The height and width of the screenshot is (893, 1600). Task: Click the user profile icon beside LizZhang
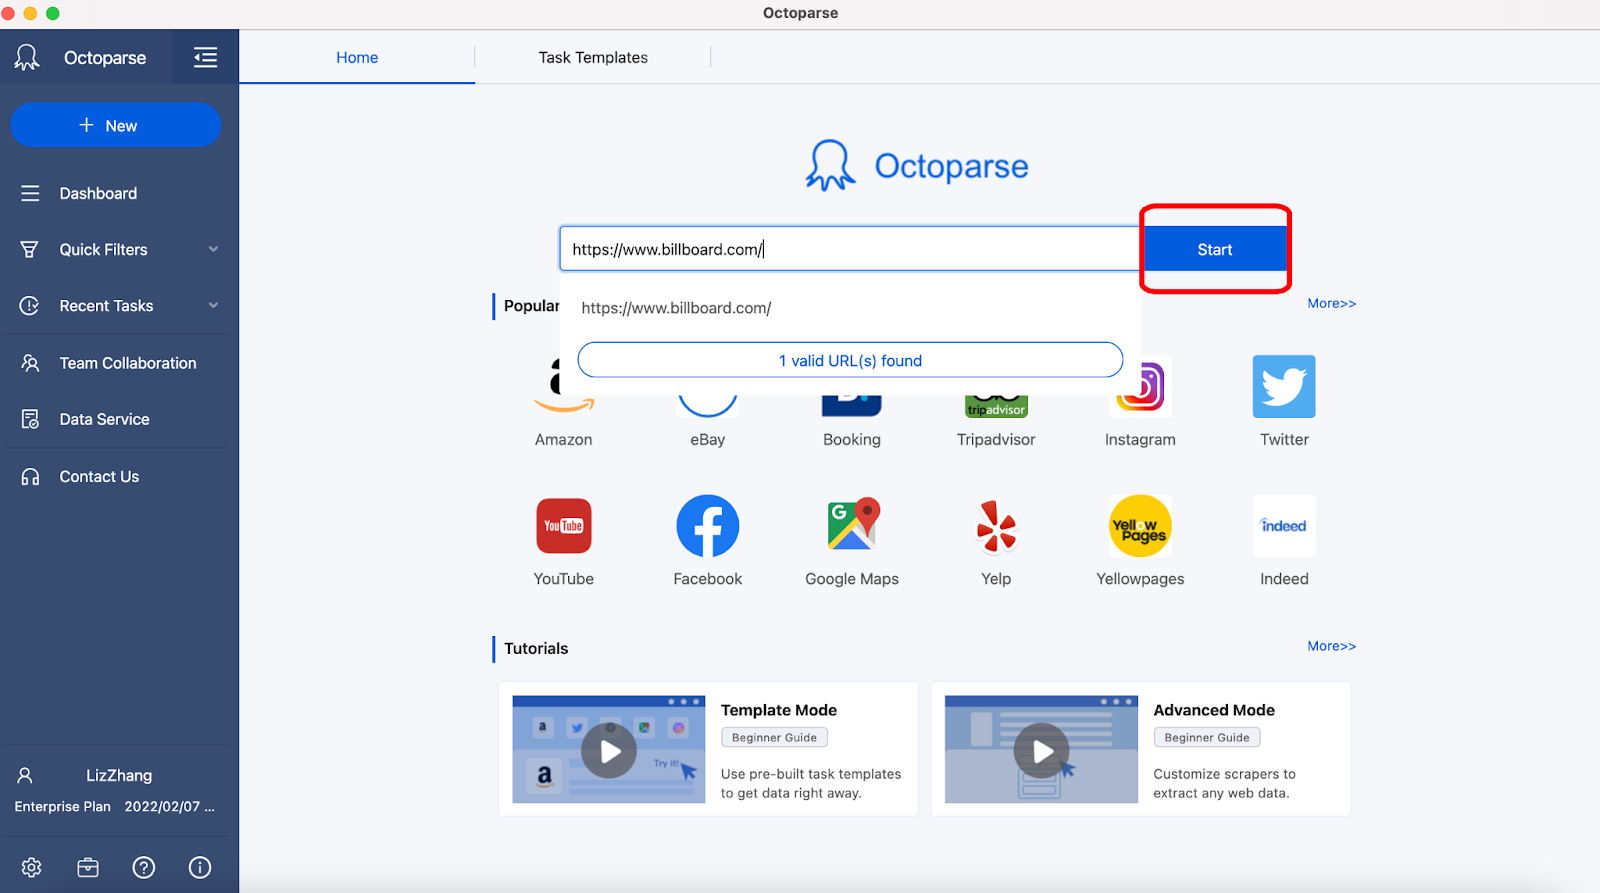25,775
